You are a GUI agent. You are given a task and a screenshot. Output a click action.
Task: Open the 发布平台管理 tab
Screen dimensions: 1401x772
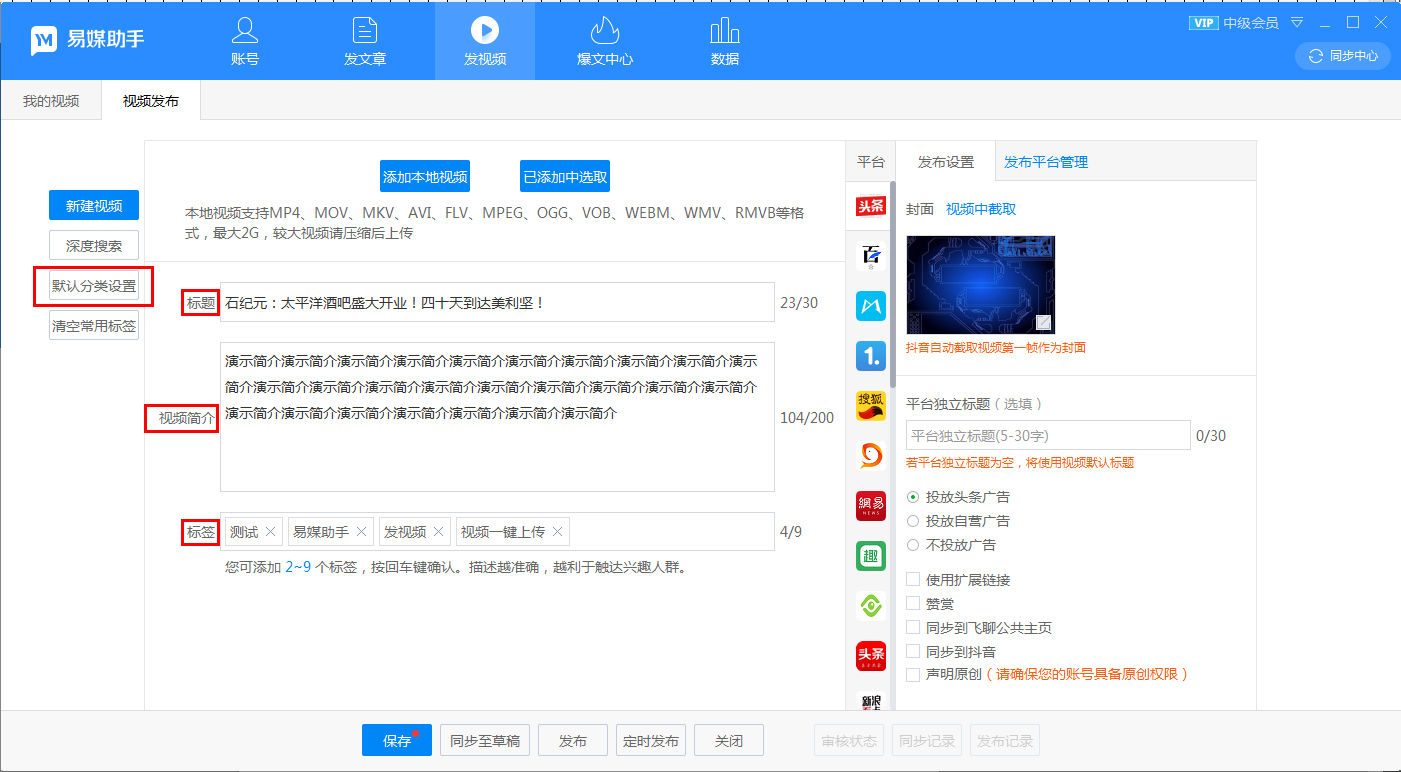(1046, 162)
